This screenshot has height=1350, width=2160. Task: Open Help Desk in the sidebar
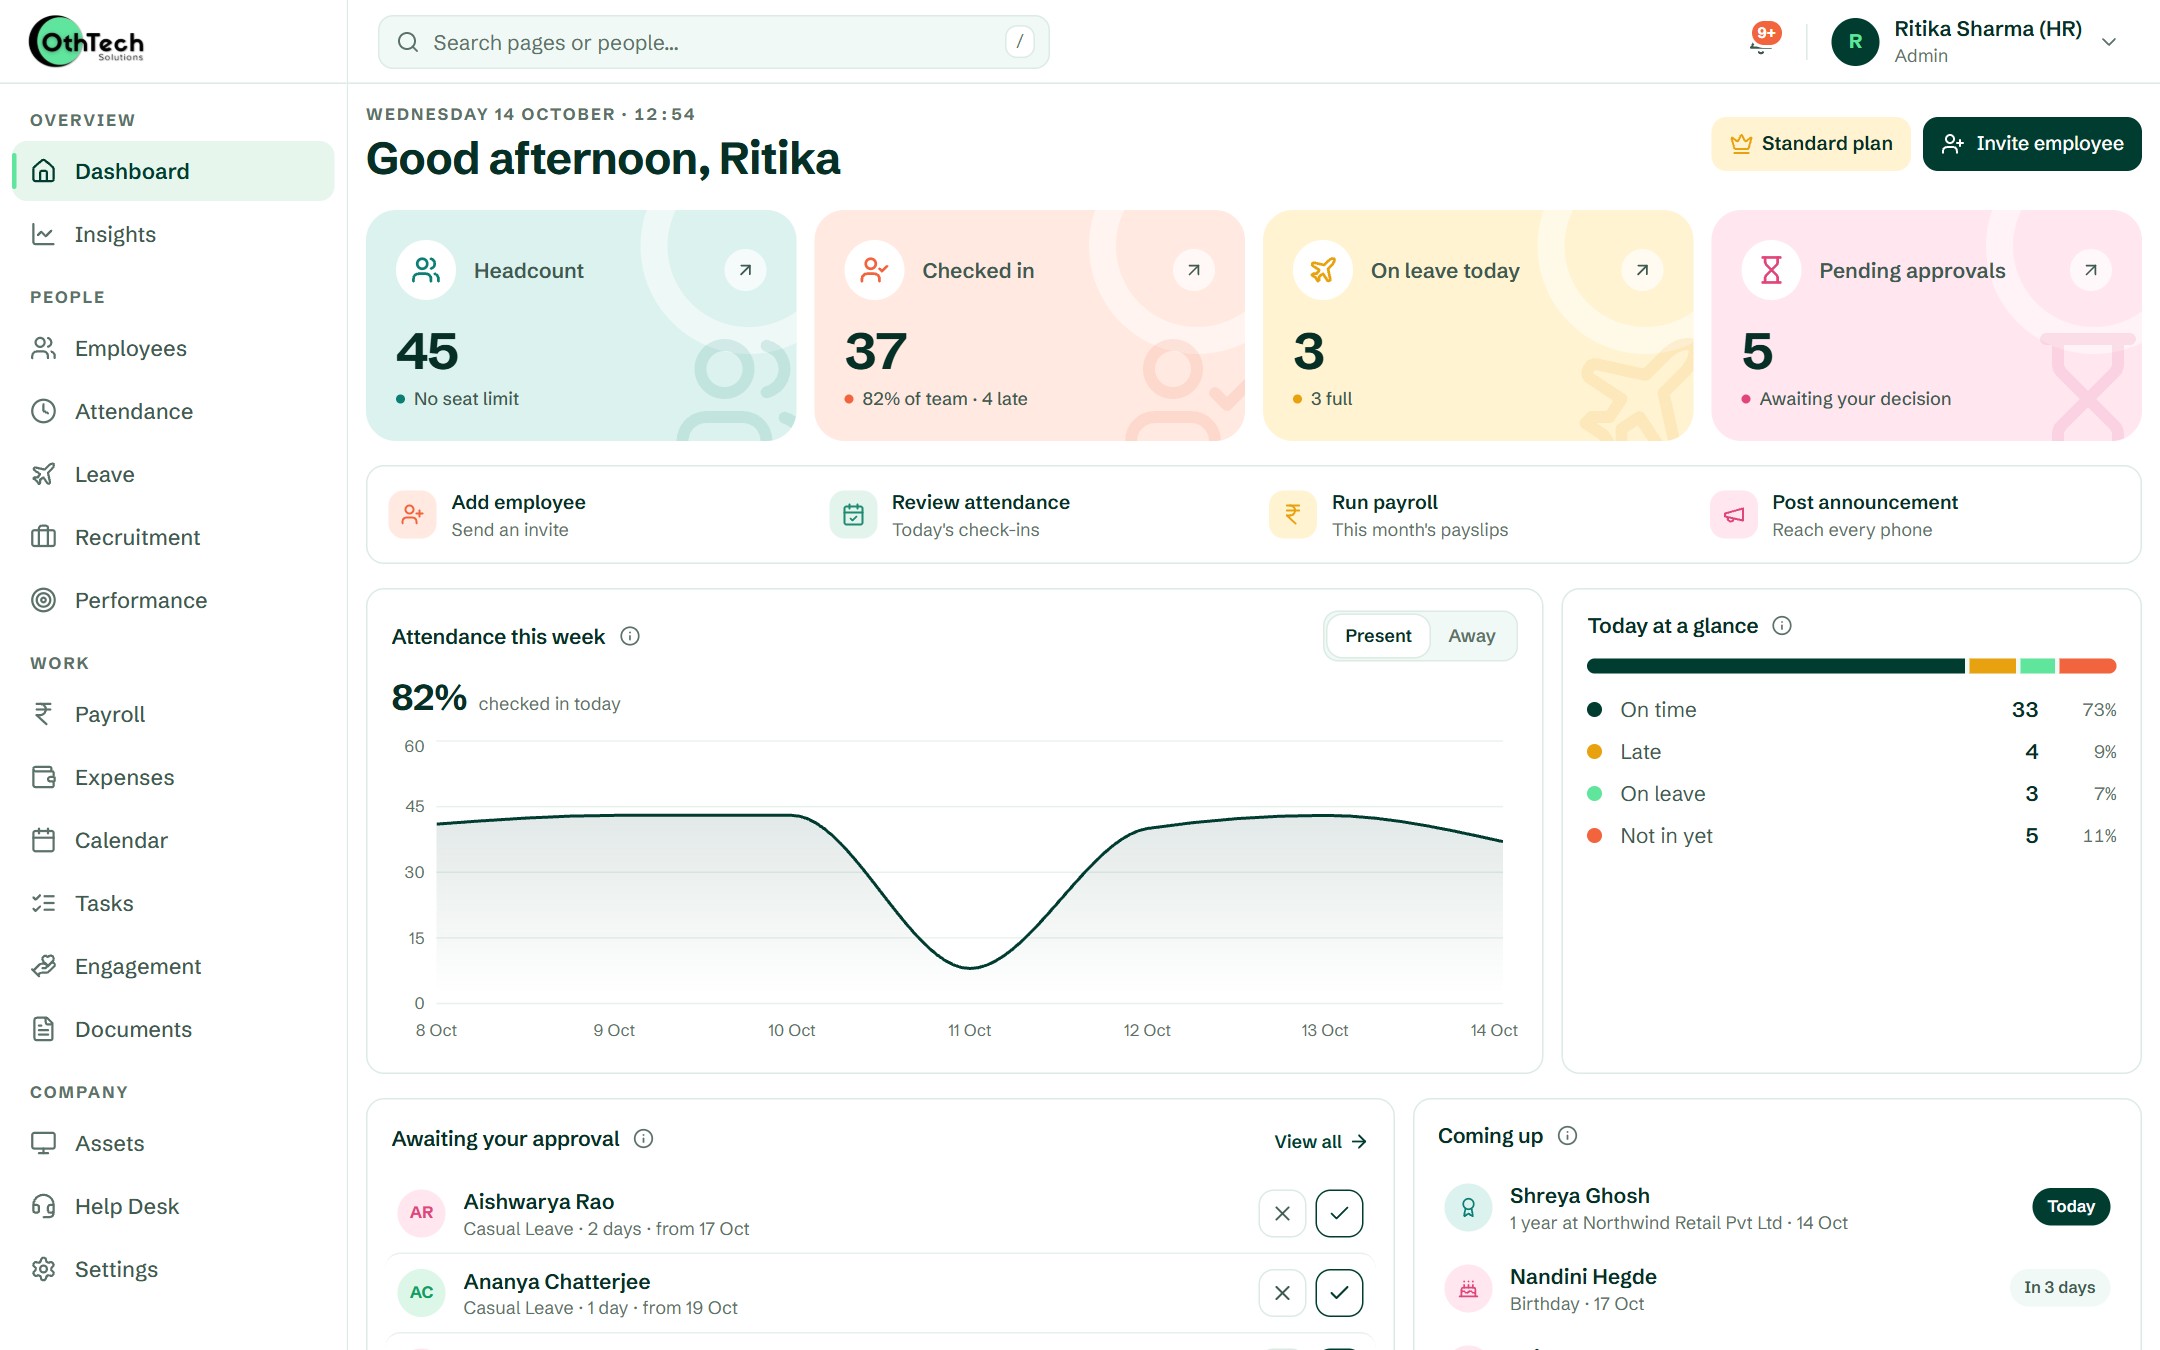pos(173,1206)
